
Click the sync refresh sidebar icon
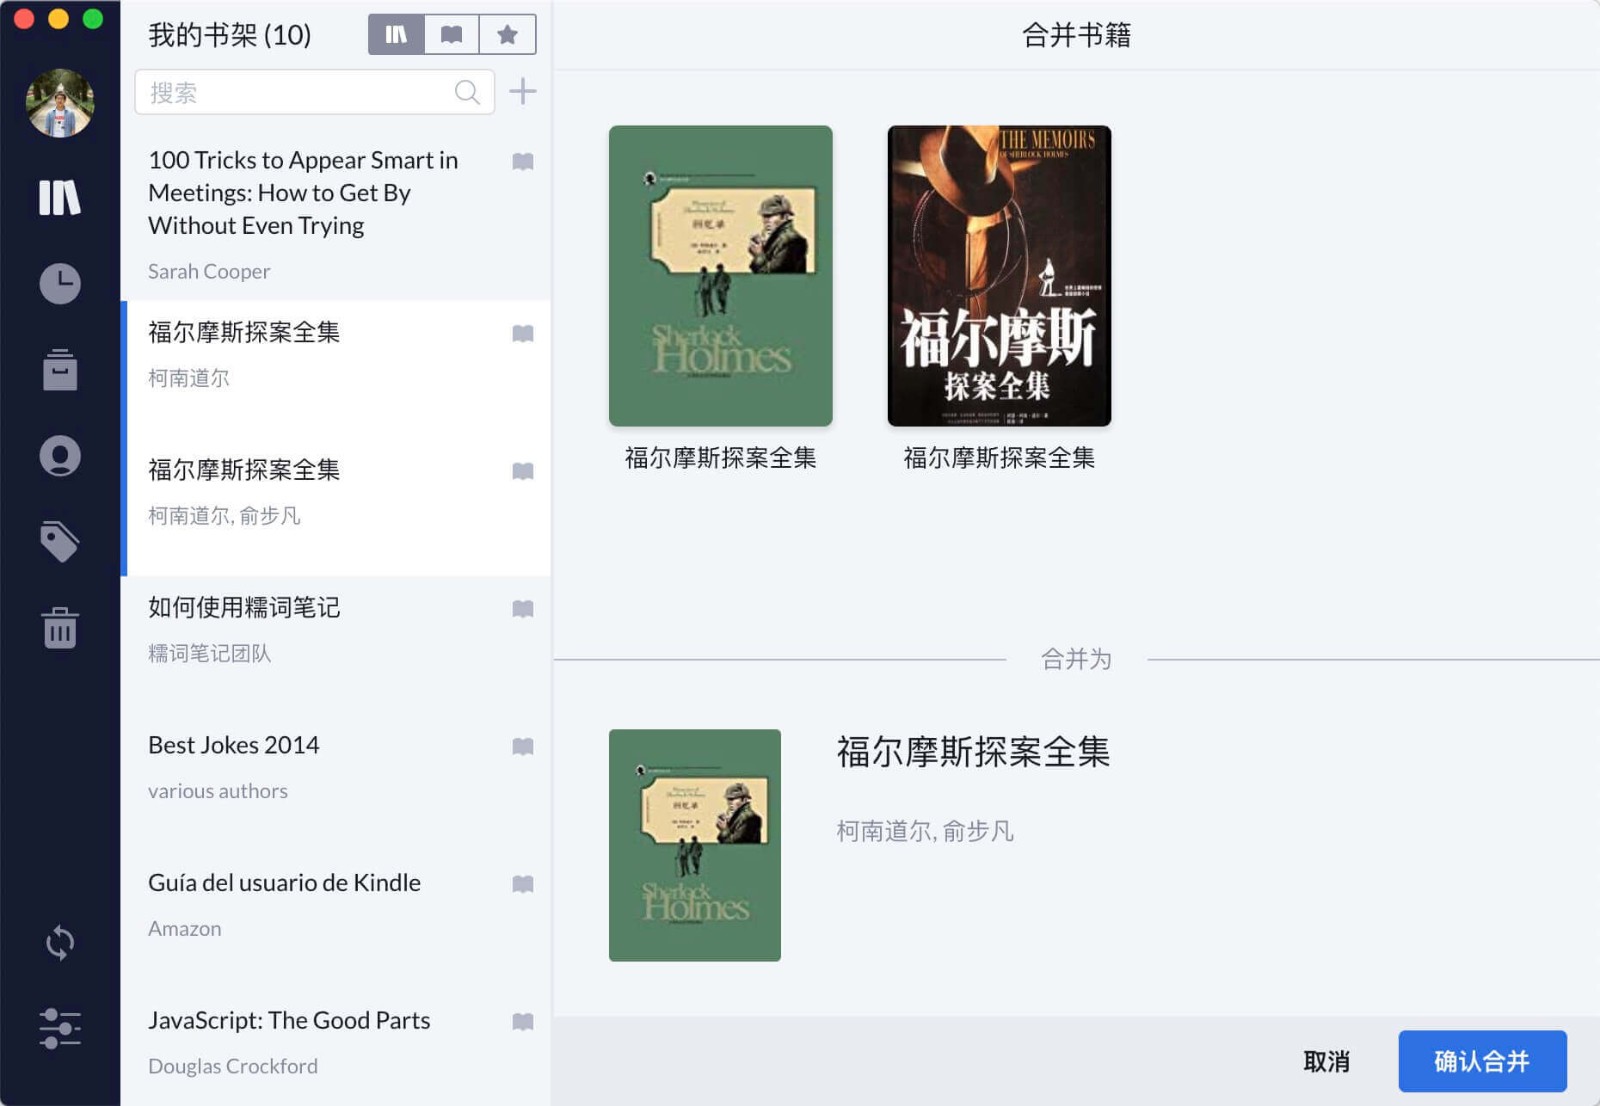(60, 942)
